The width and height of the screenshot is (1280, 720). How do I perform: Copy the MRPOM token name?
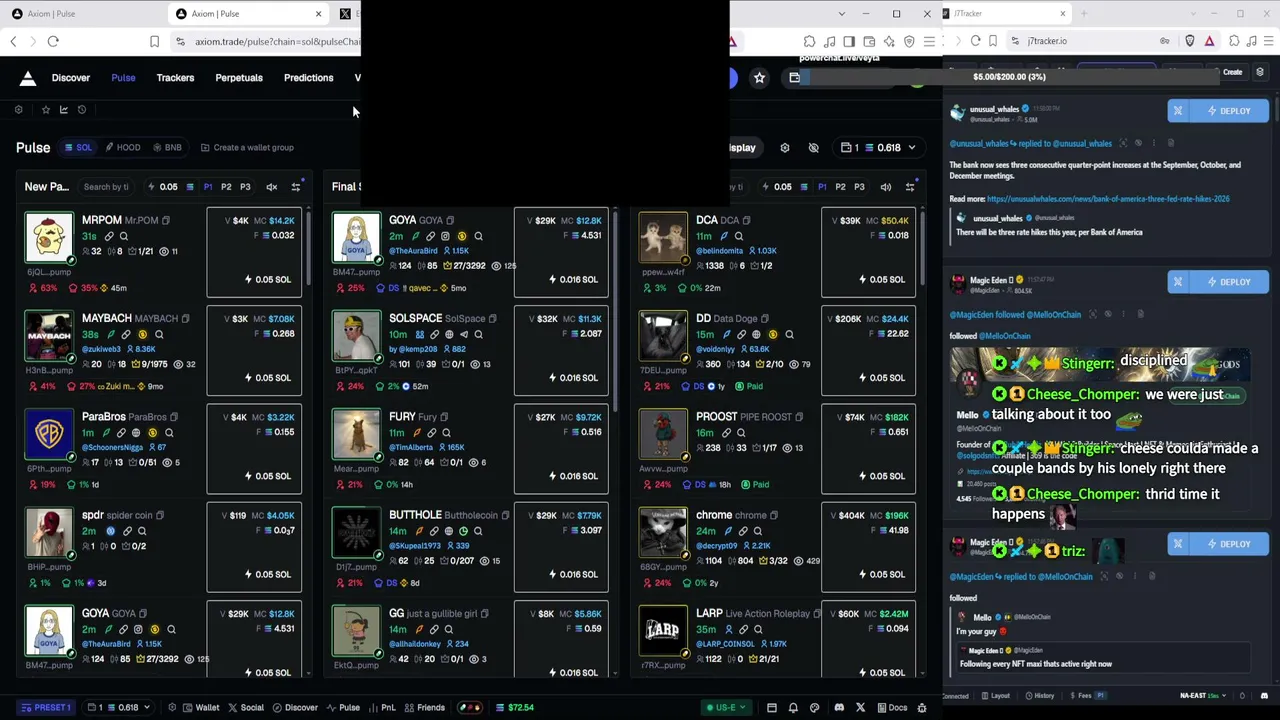click(166, 221)
